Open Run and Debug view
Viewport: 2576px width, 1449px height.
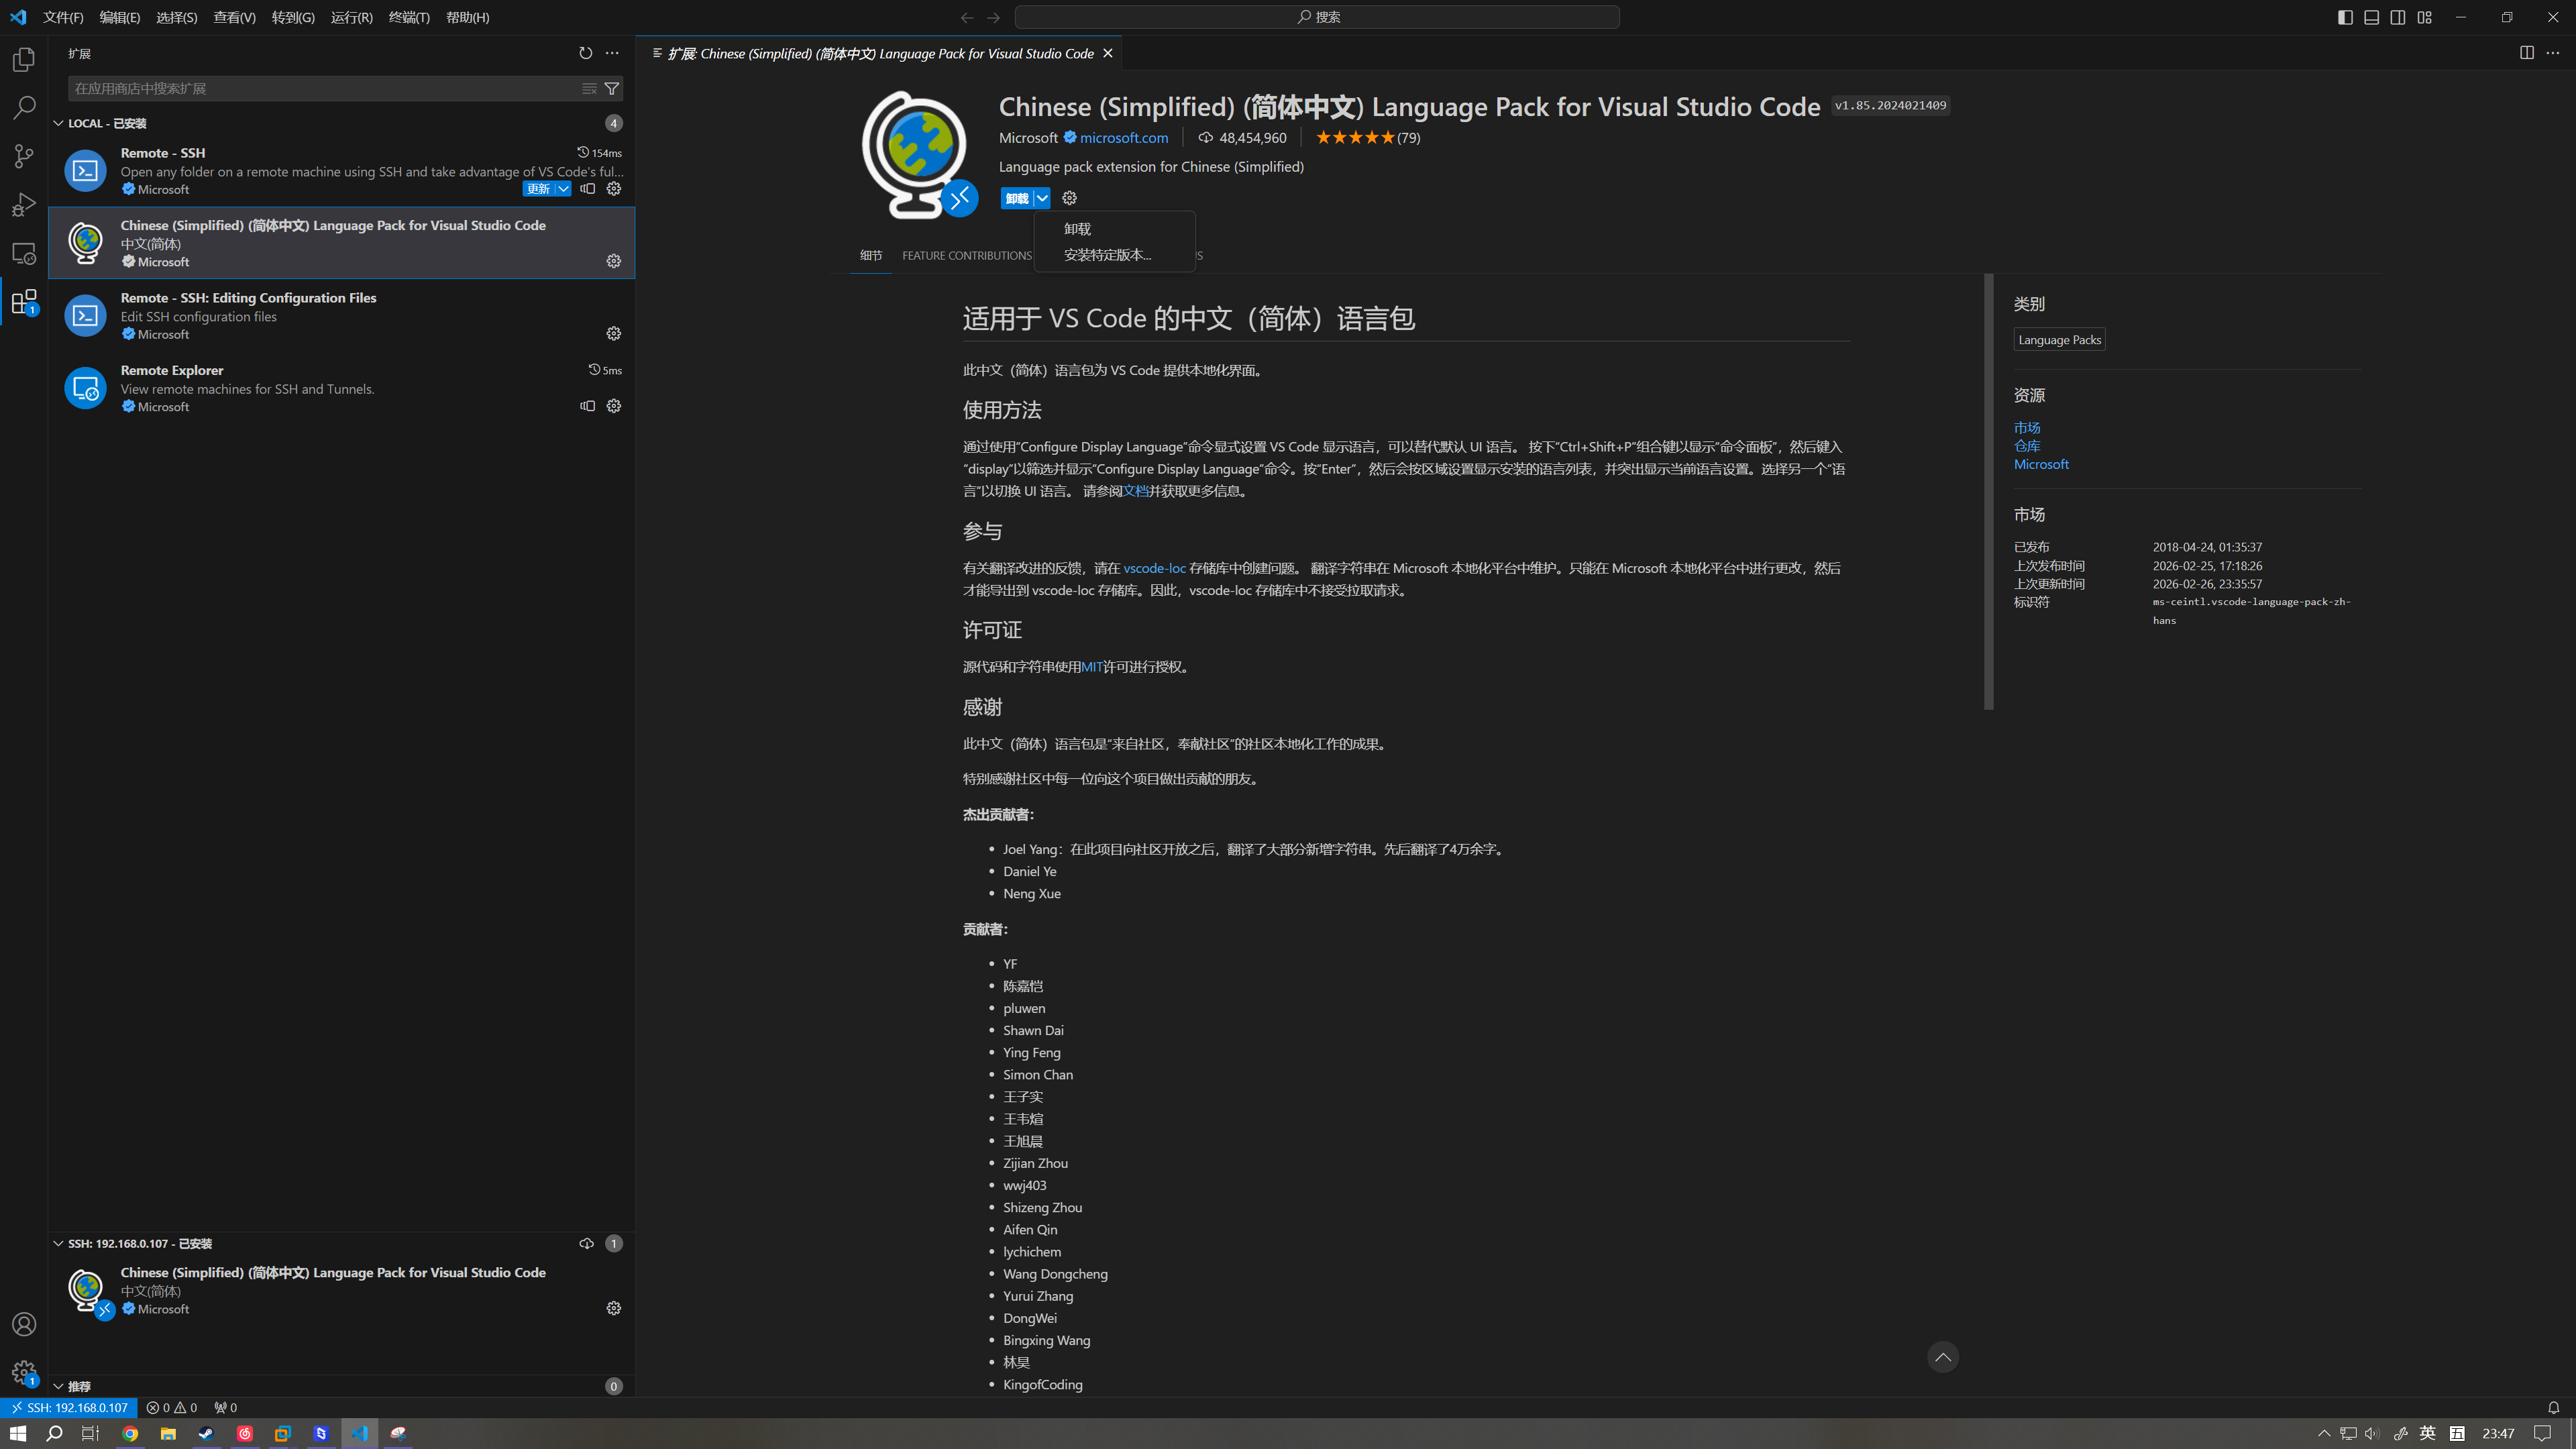click(x=24, y=205)
